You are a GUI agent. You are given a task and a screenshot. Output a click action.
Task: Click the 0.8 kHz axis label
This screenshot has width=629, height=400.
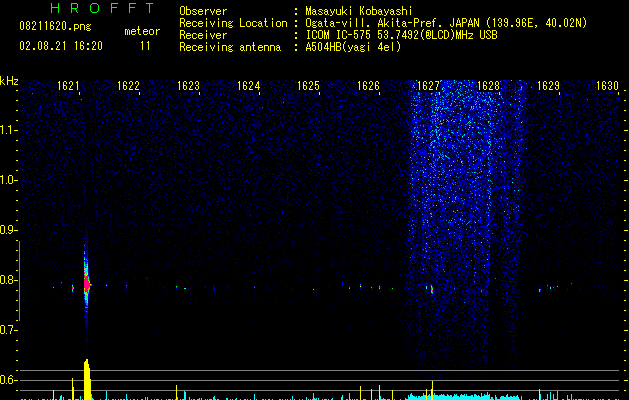point(8,280)
